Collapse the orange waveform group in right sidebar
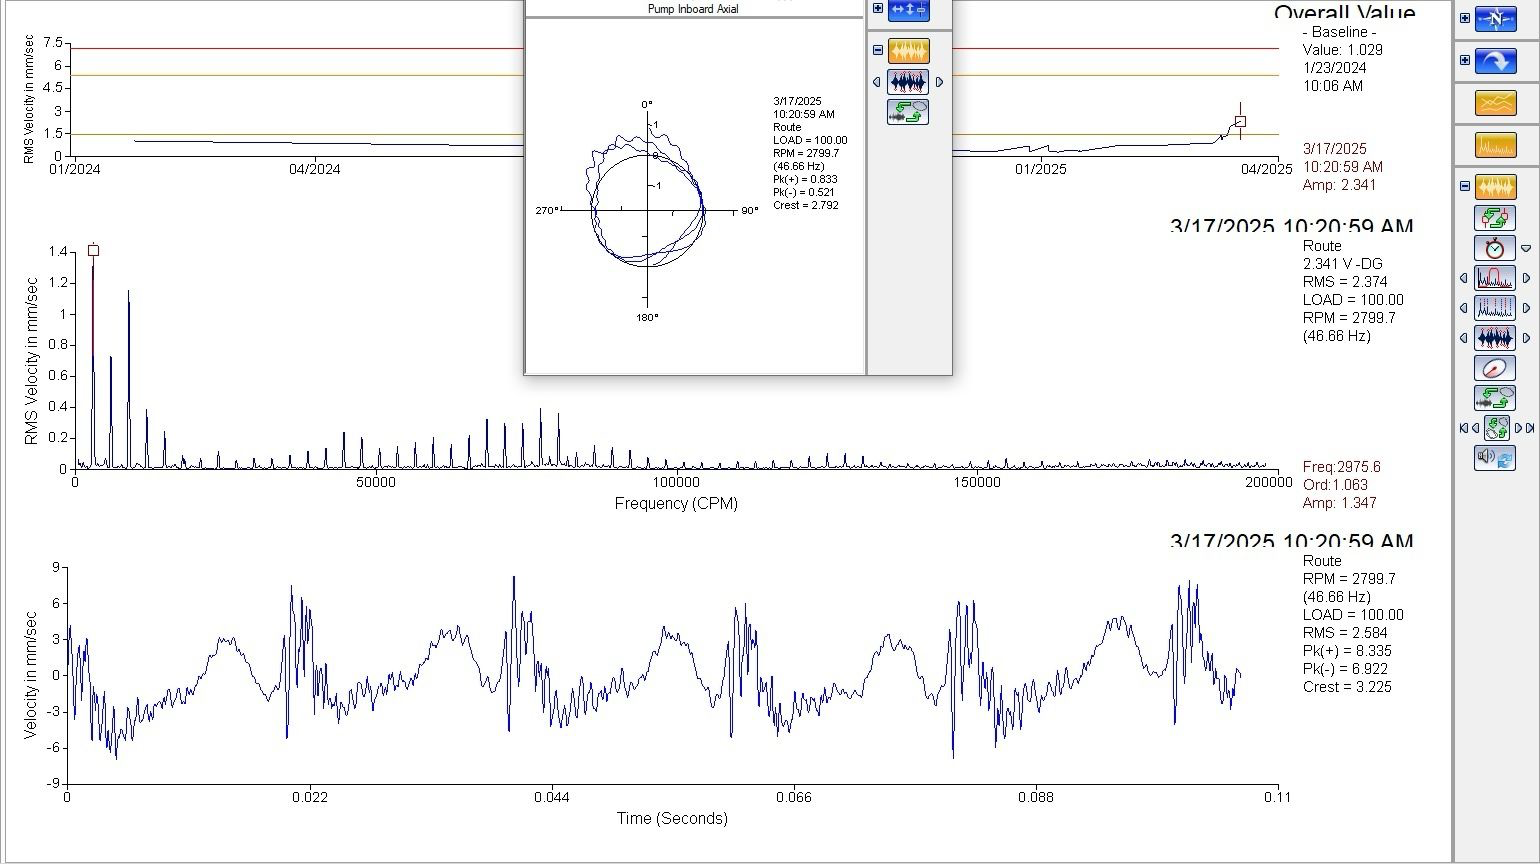The image size is (1540, 864). [1465, 186]
